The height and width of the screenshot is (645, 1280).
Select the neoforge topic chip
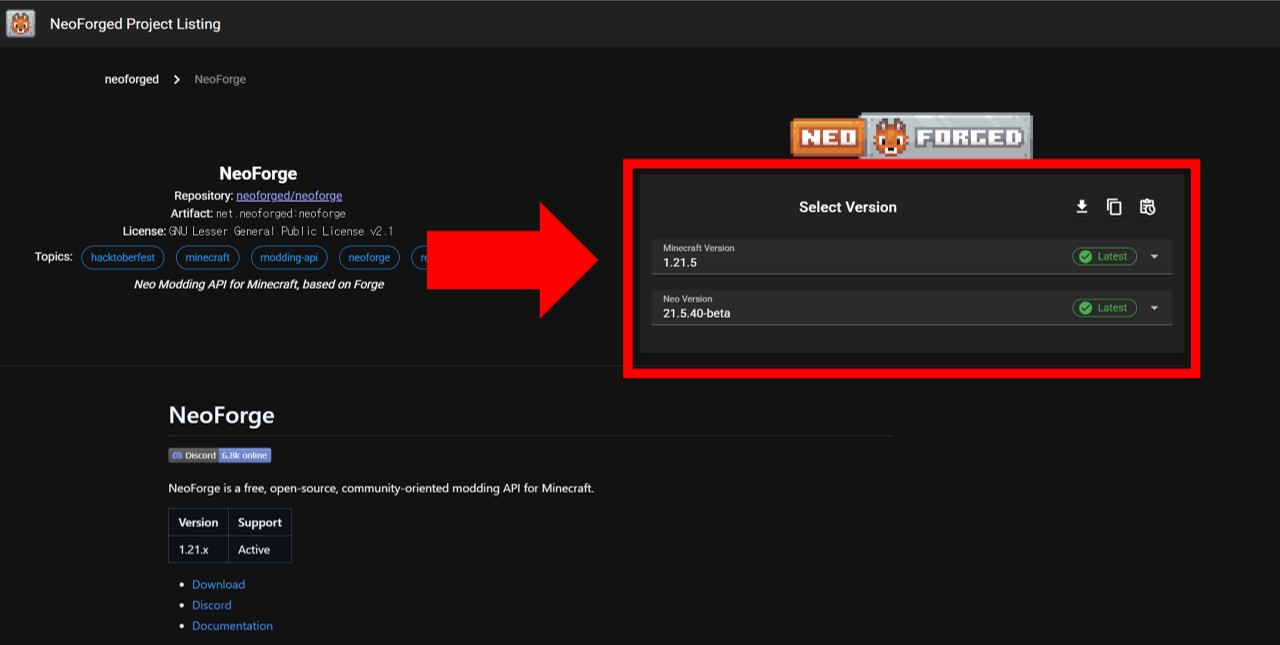click(x=369, y=257)
